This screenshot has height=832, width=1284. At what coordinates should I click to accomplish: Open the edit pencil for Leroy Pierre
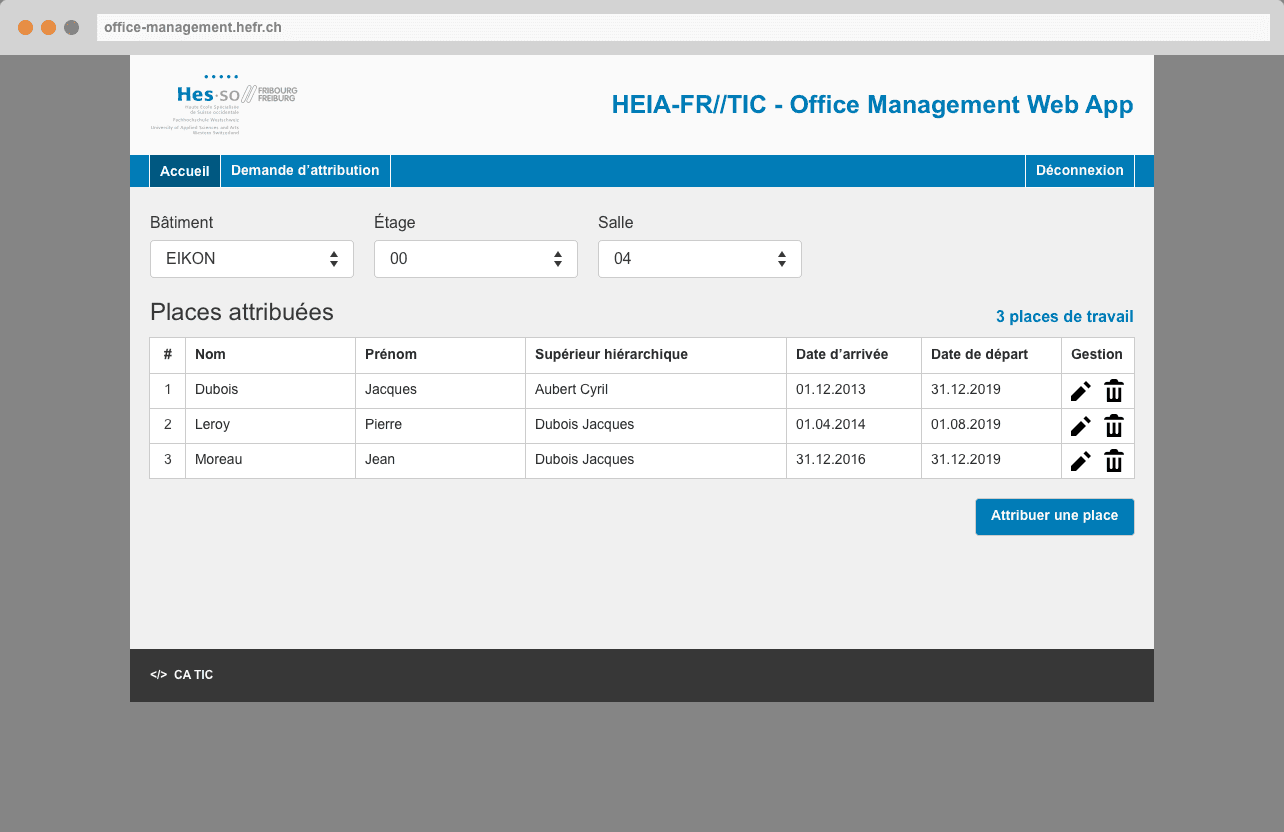click(x=1080, y=425)
